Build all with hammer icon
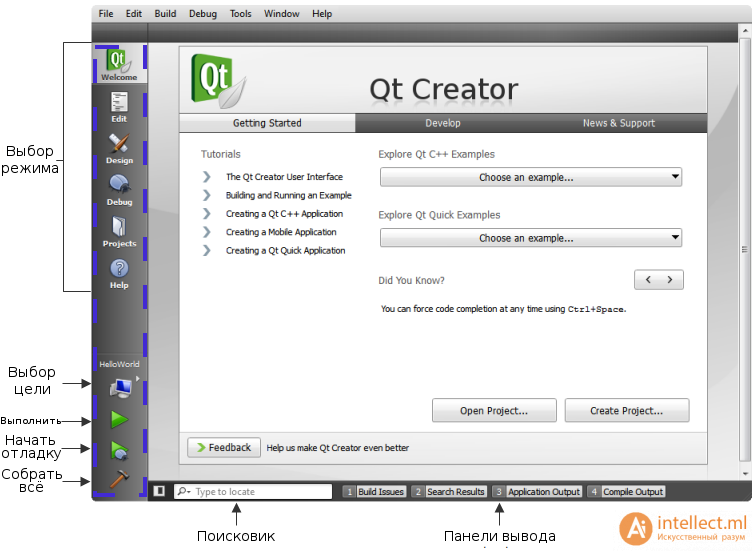The image size is (754, 551). (119, 479)
